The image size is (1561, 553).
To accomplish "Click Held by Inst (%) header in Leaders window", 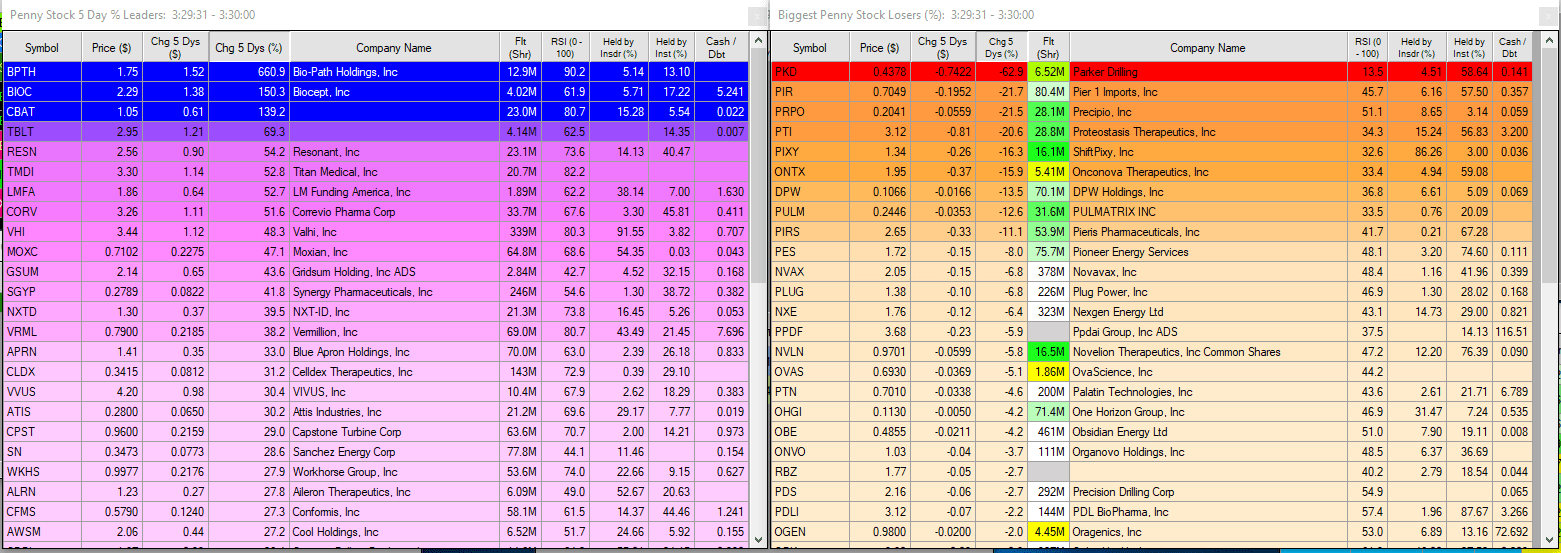I will [671, 47].
